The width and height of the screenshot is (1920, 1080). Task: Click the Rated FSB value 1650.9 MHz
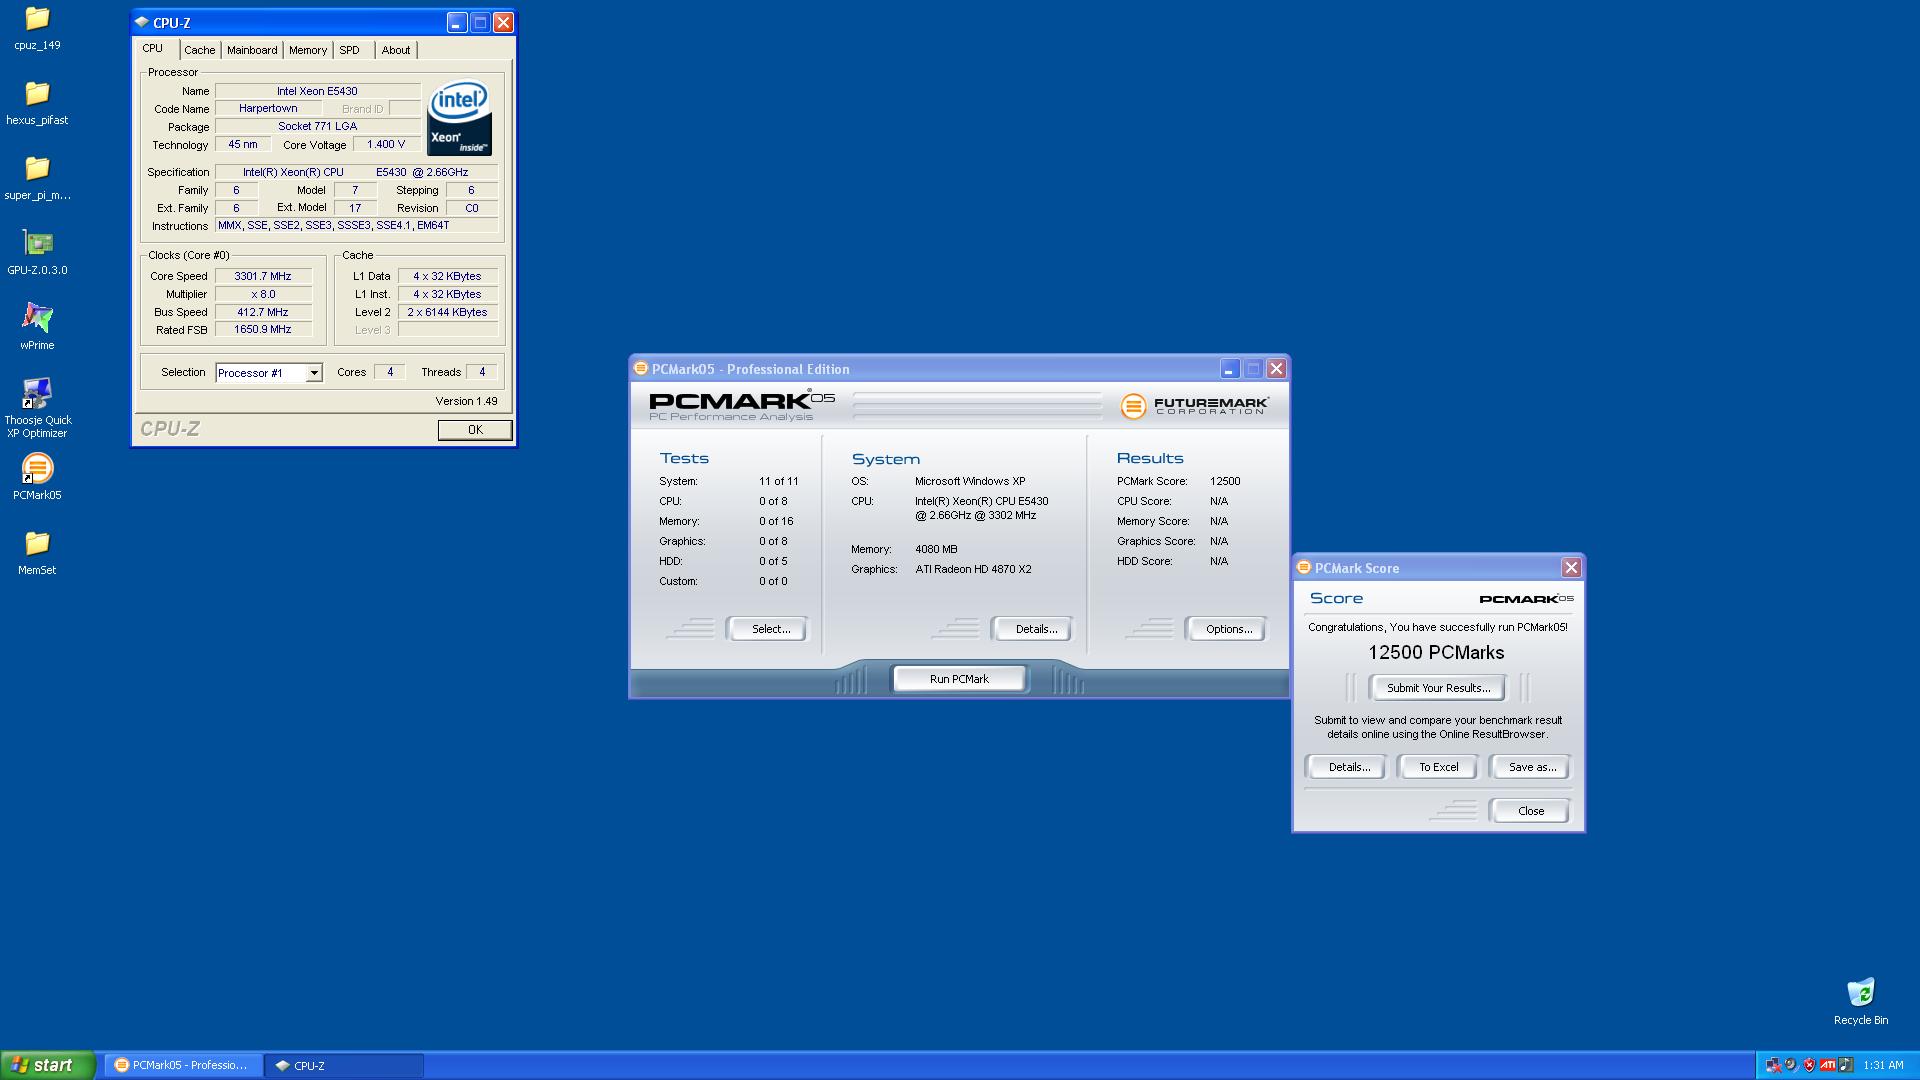tap(263, 329)
